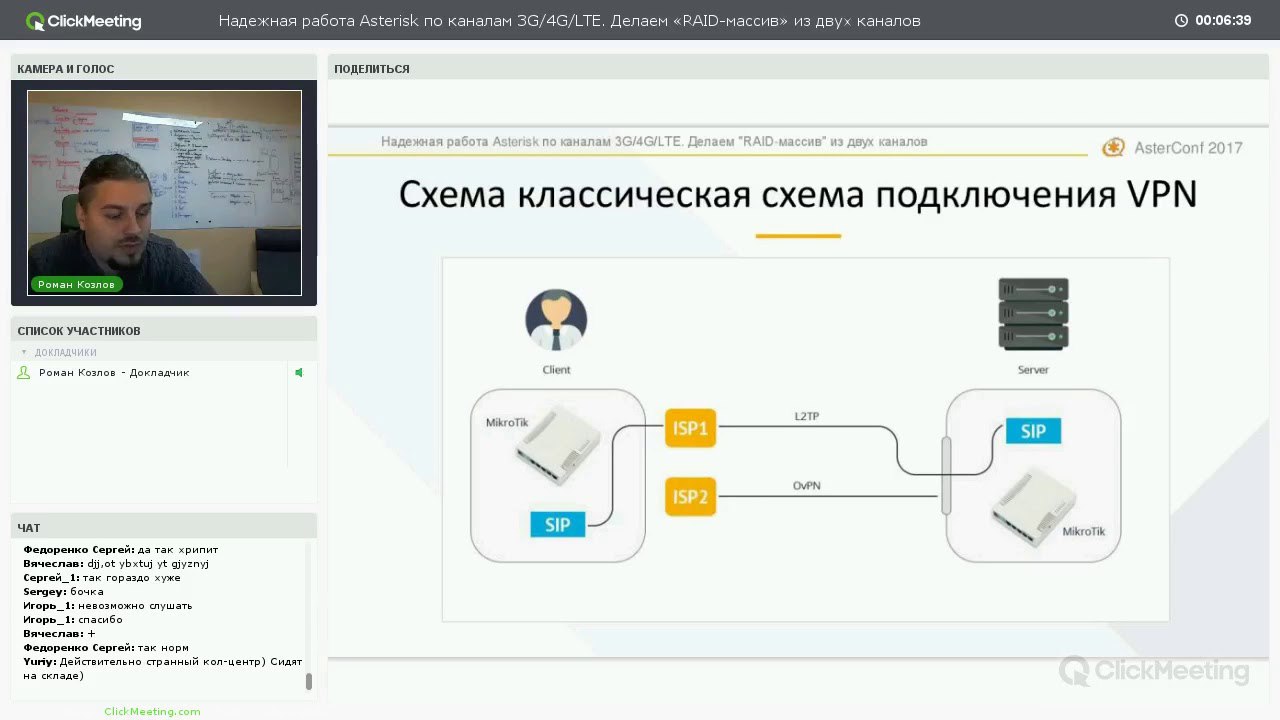The height and width of the screenshot is (720, 1280).
Task: Click the OvPN label on diagram
Action: click(x=807, y=486)
